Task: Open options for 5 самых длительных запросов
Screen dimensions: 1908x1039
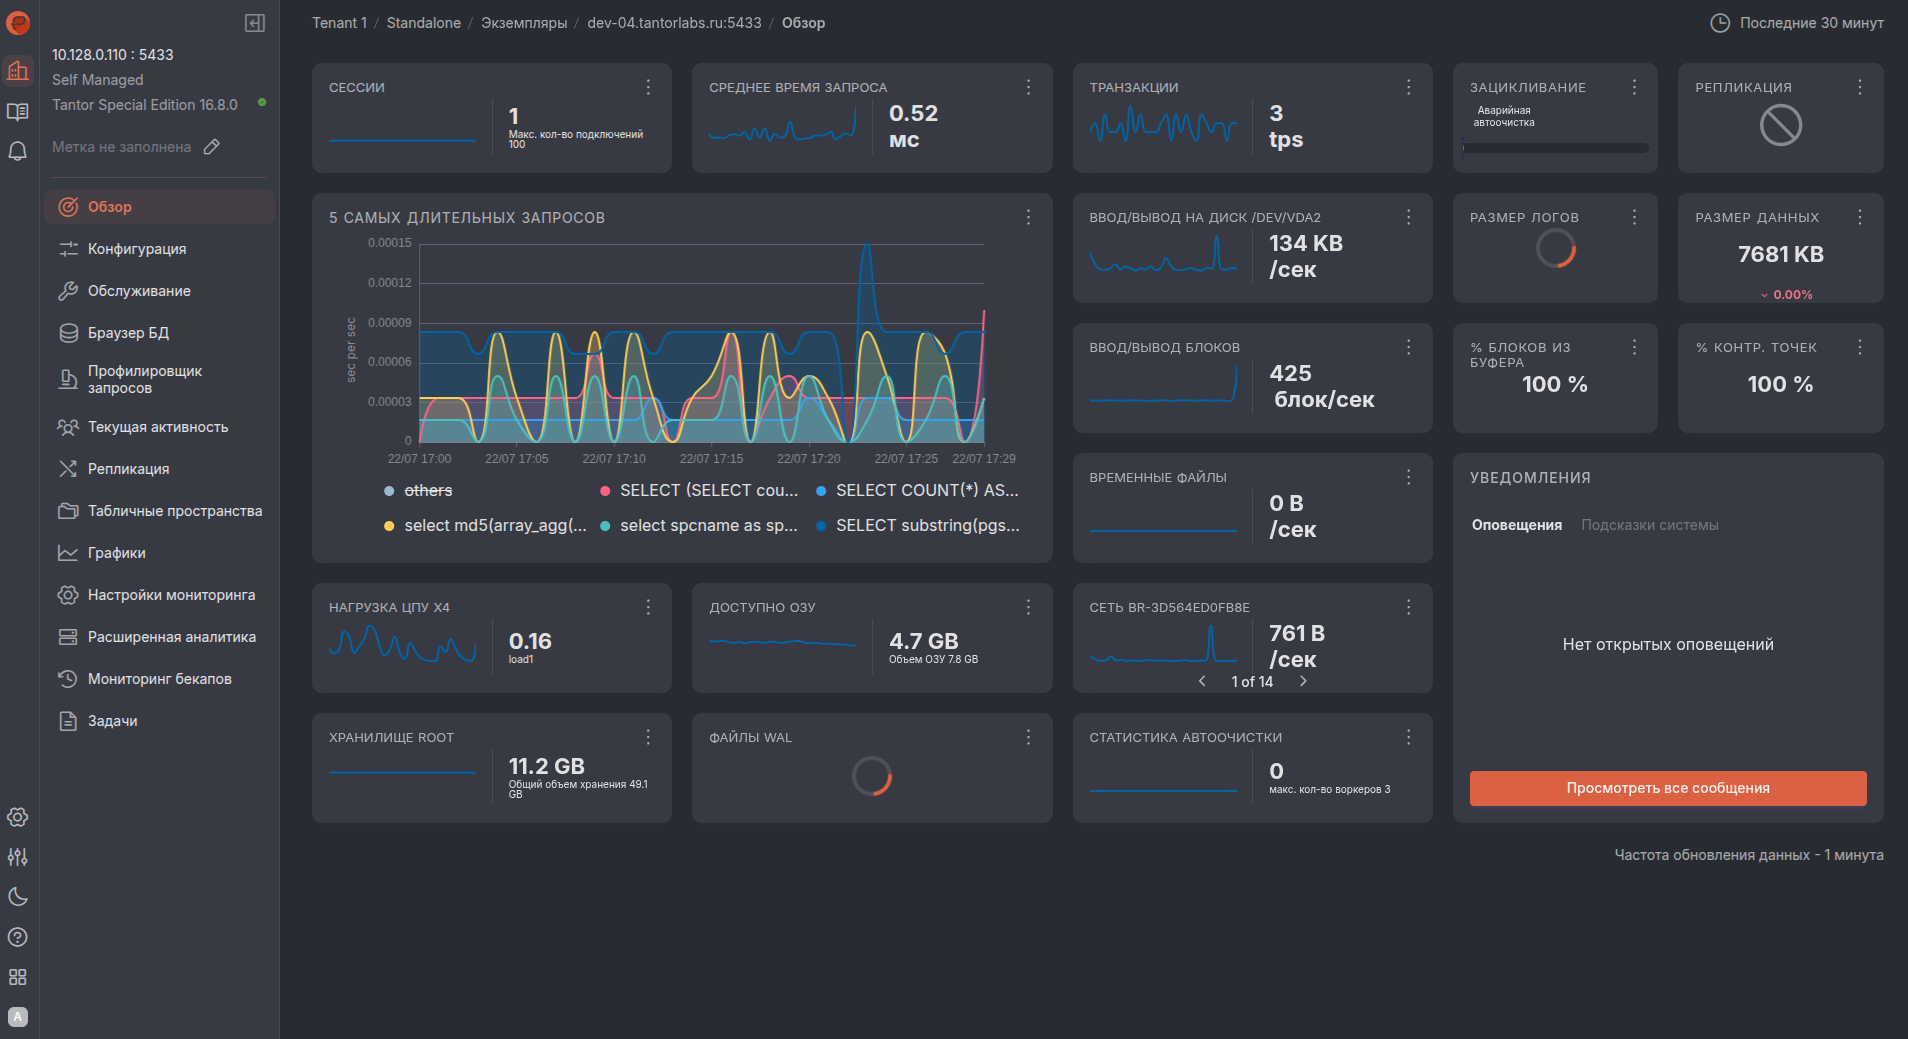Action: click(1028, 217)
